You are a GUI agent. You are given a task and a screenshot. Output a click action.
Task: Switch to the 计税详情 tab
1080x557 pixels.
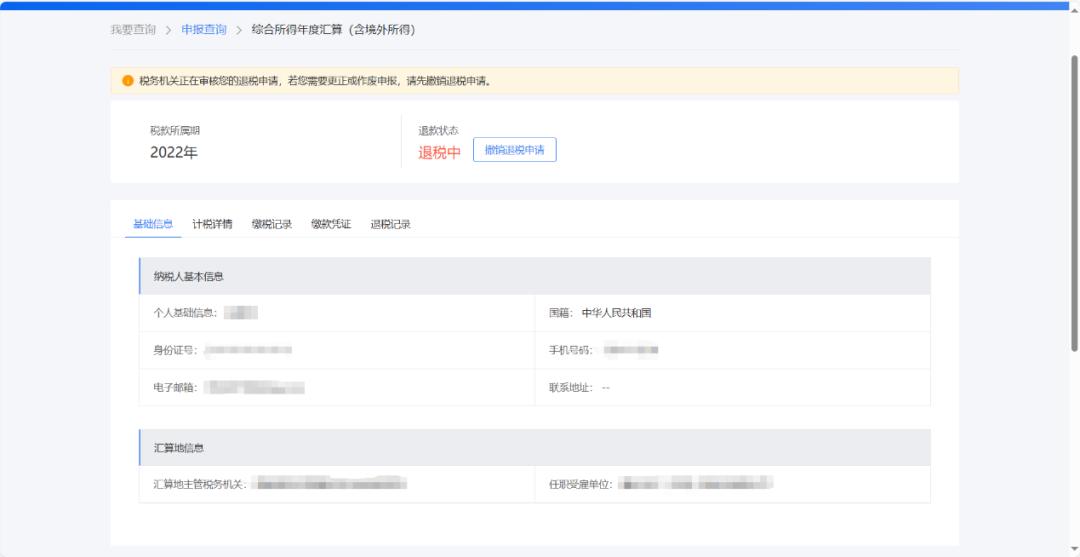pos(212,224)
